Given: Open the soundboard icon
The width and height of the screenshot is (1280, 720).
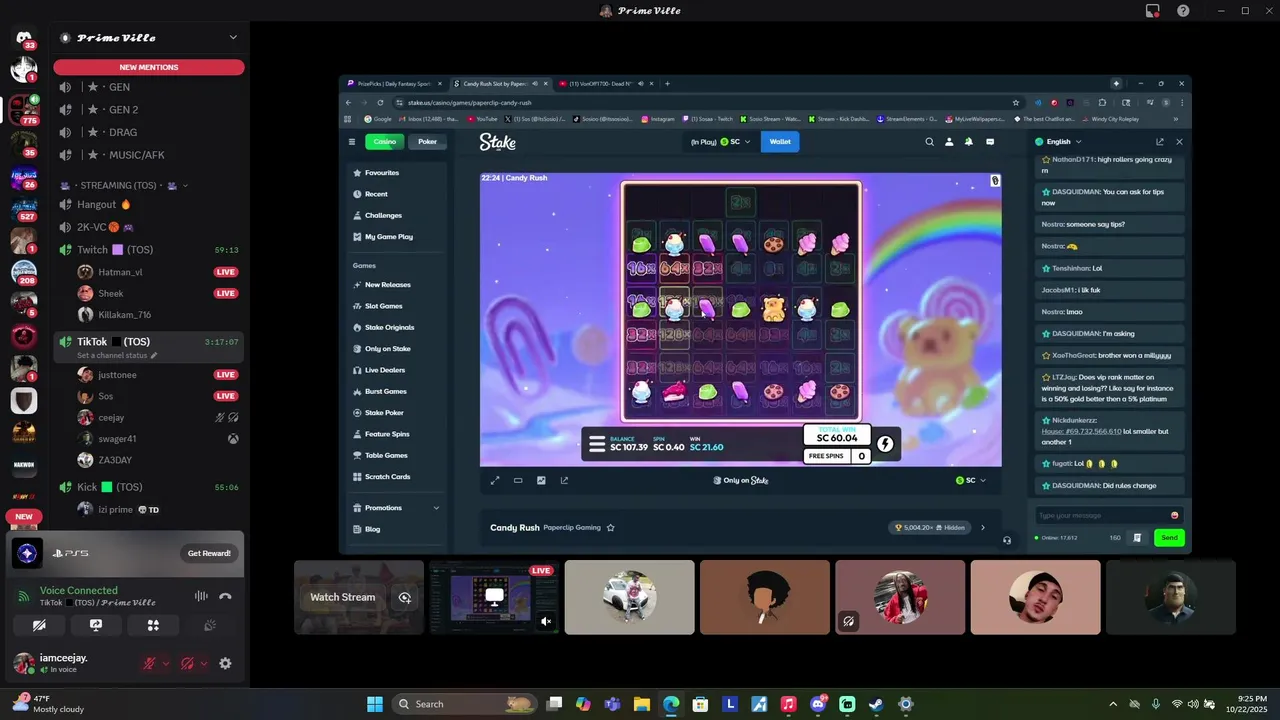Looking at the screenshot, I should pos(210,625).
